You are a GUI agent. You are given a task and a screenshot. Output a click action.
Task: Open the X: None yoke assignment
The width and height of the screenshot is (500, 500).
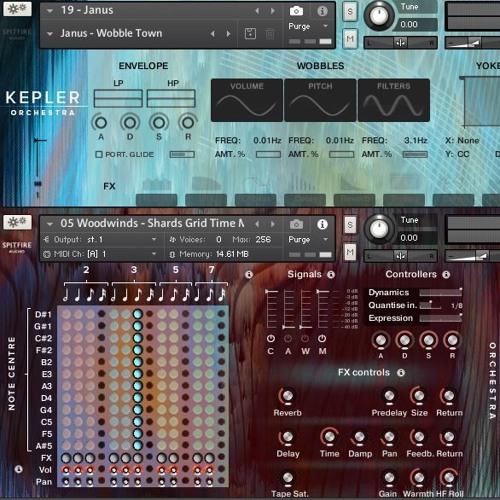462,140
